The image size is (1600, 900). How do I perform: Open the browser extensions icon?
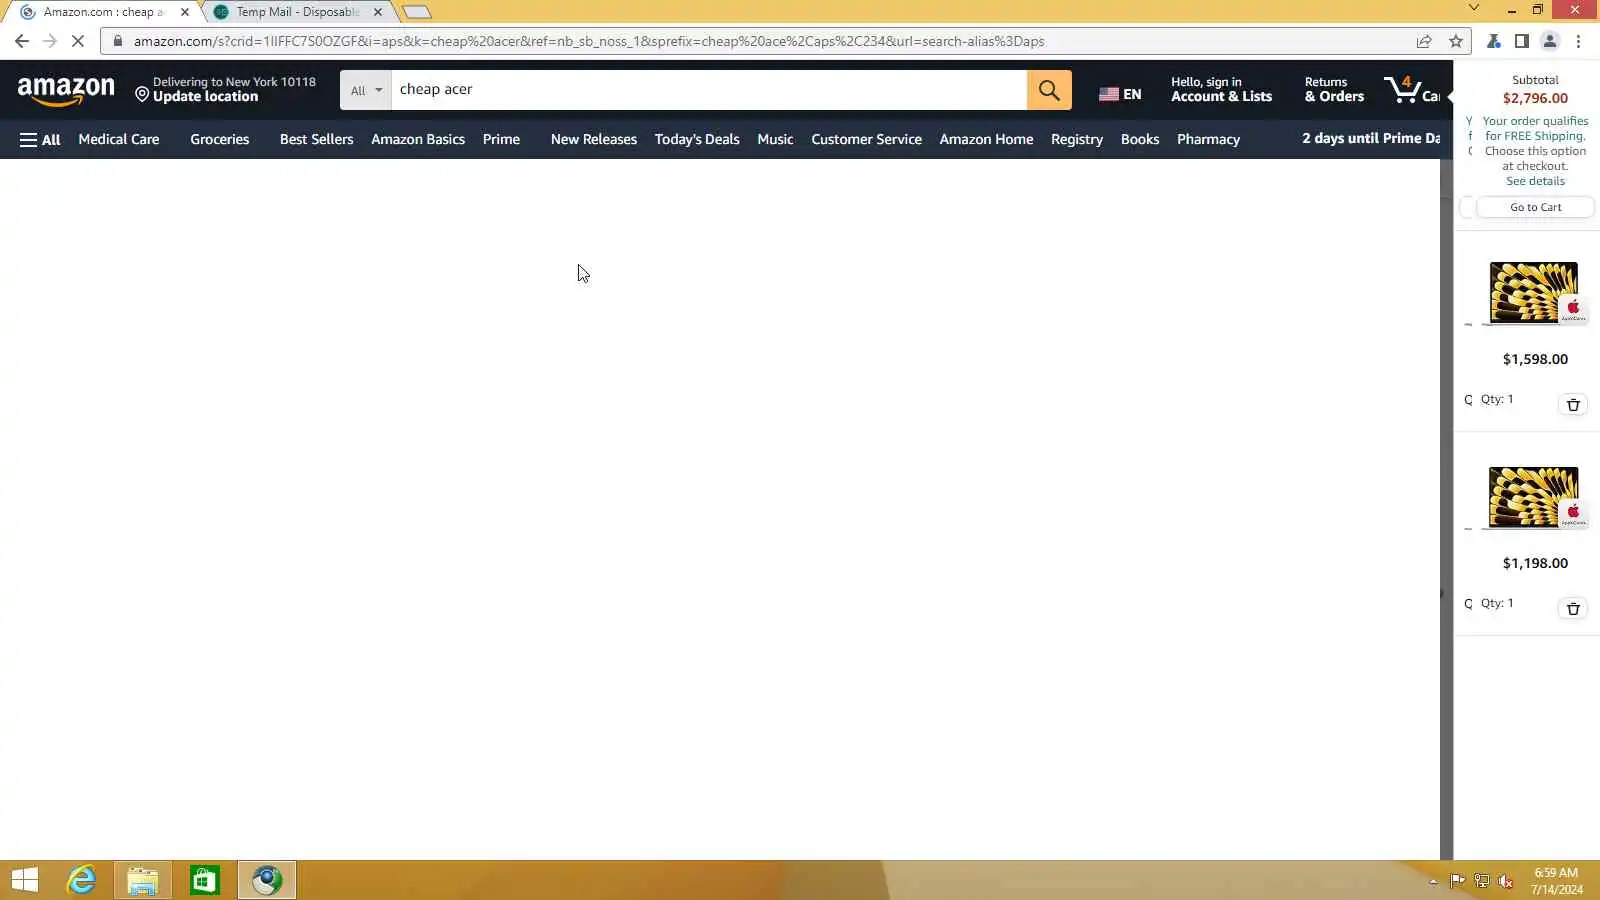pyautogui.click(x=1493, y=41)
